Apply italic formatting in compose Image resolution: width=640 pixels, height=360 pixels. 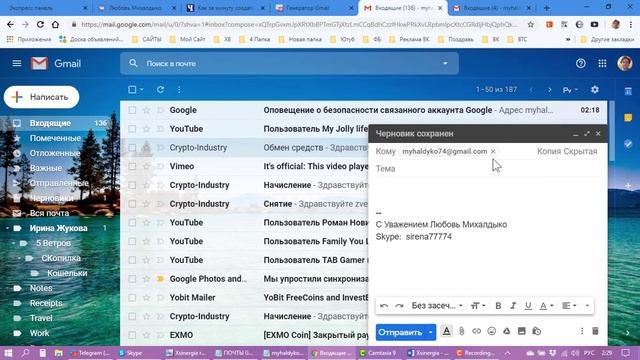[x=513, y=306]
